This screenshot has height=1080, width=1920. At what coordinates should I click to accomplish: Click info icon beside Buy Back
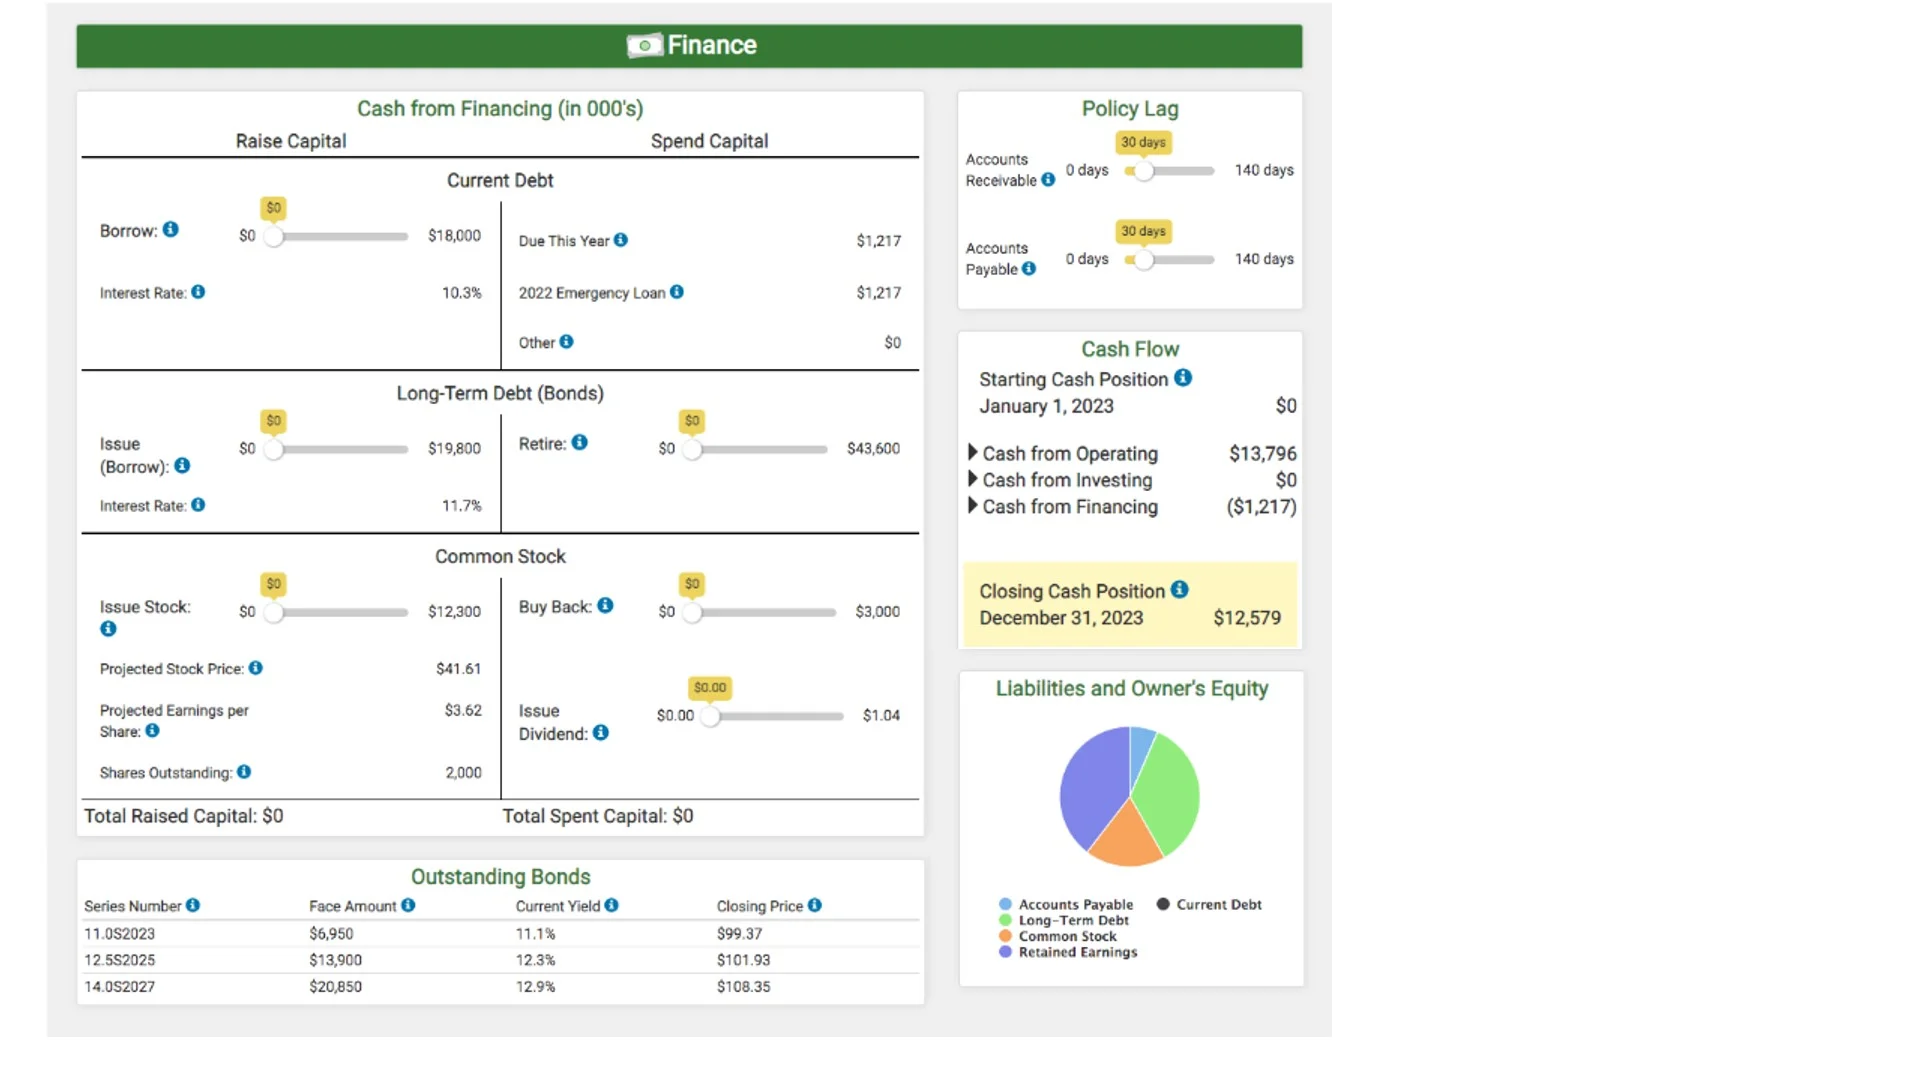[x=605, y=606]
